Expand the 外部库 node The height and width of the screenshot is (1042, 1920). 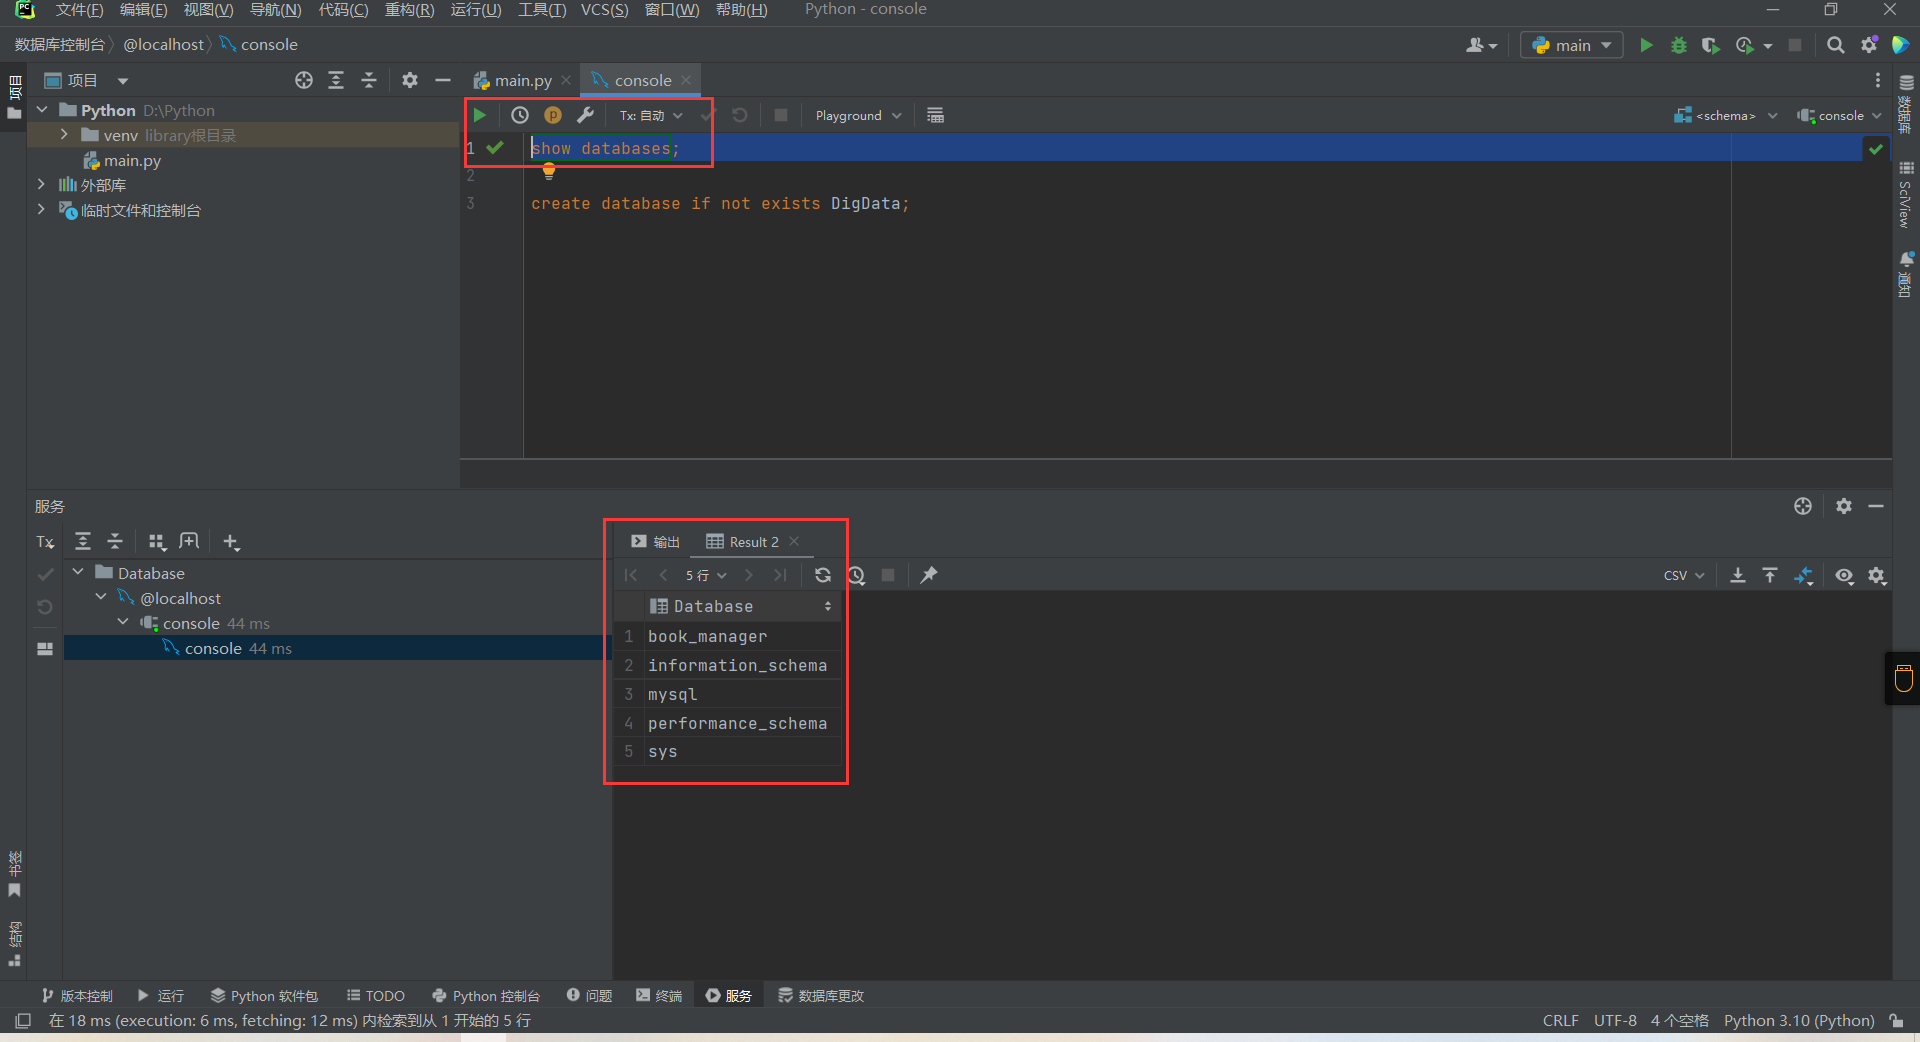click(x=41, y=184)
